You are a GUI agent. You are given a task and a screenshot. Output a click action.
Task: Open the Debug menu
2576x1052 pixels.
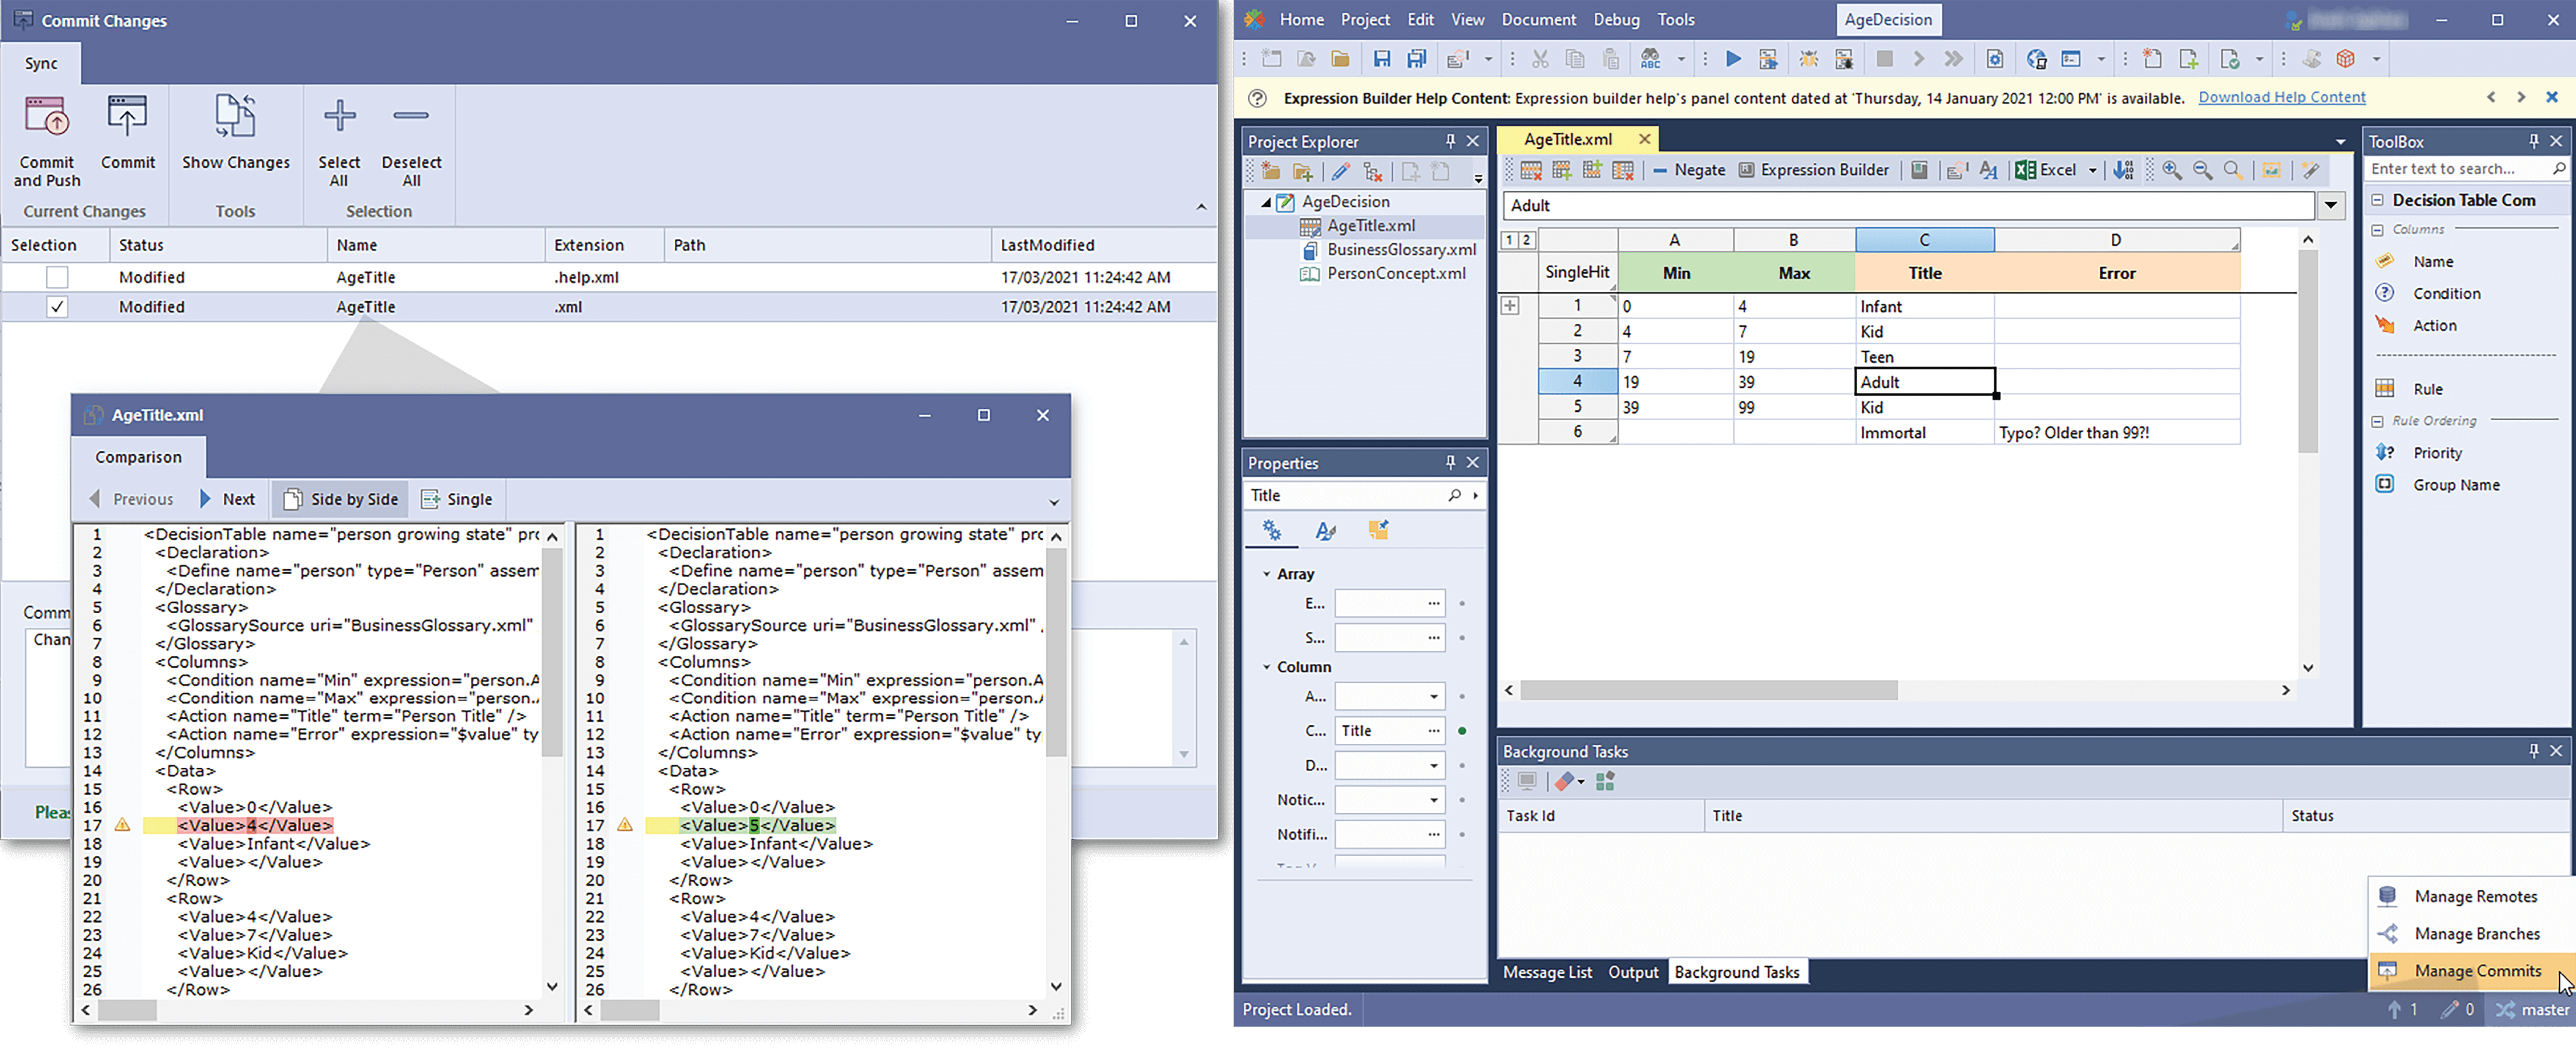(1616, 19)
